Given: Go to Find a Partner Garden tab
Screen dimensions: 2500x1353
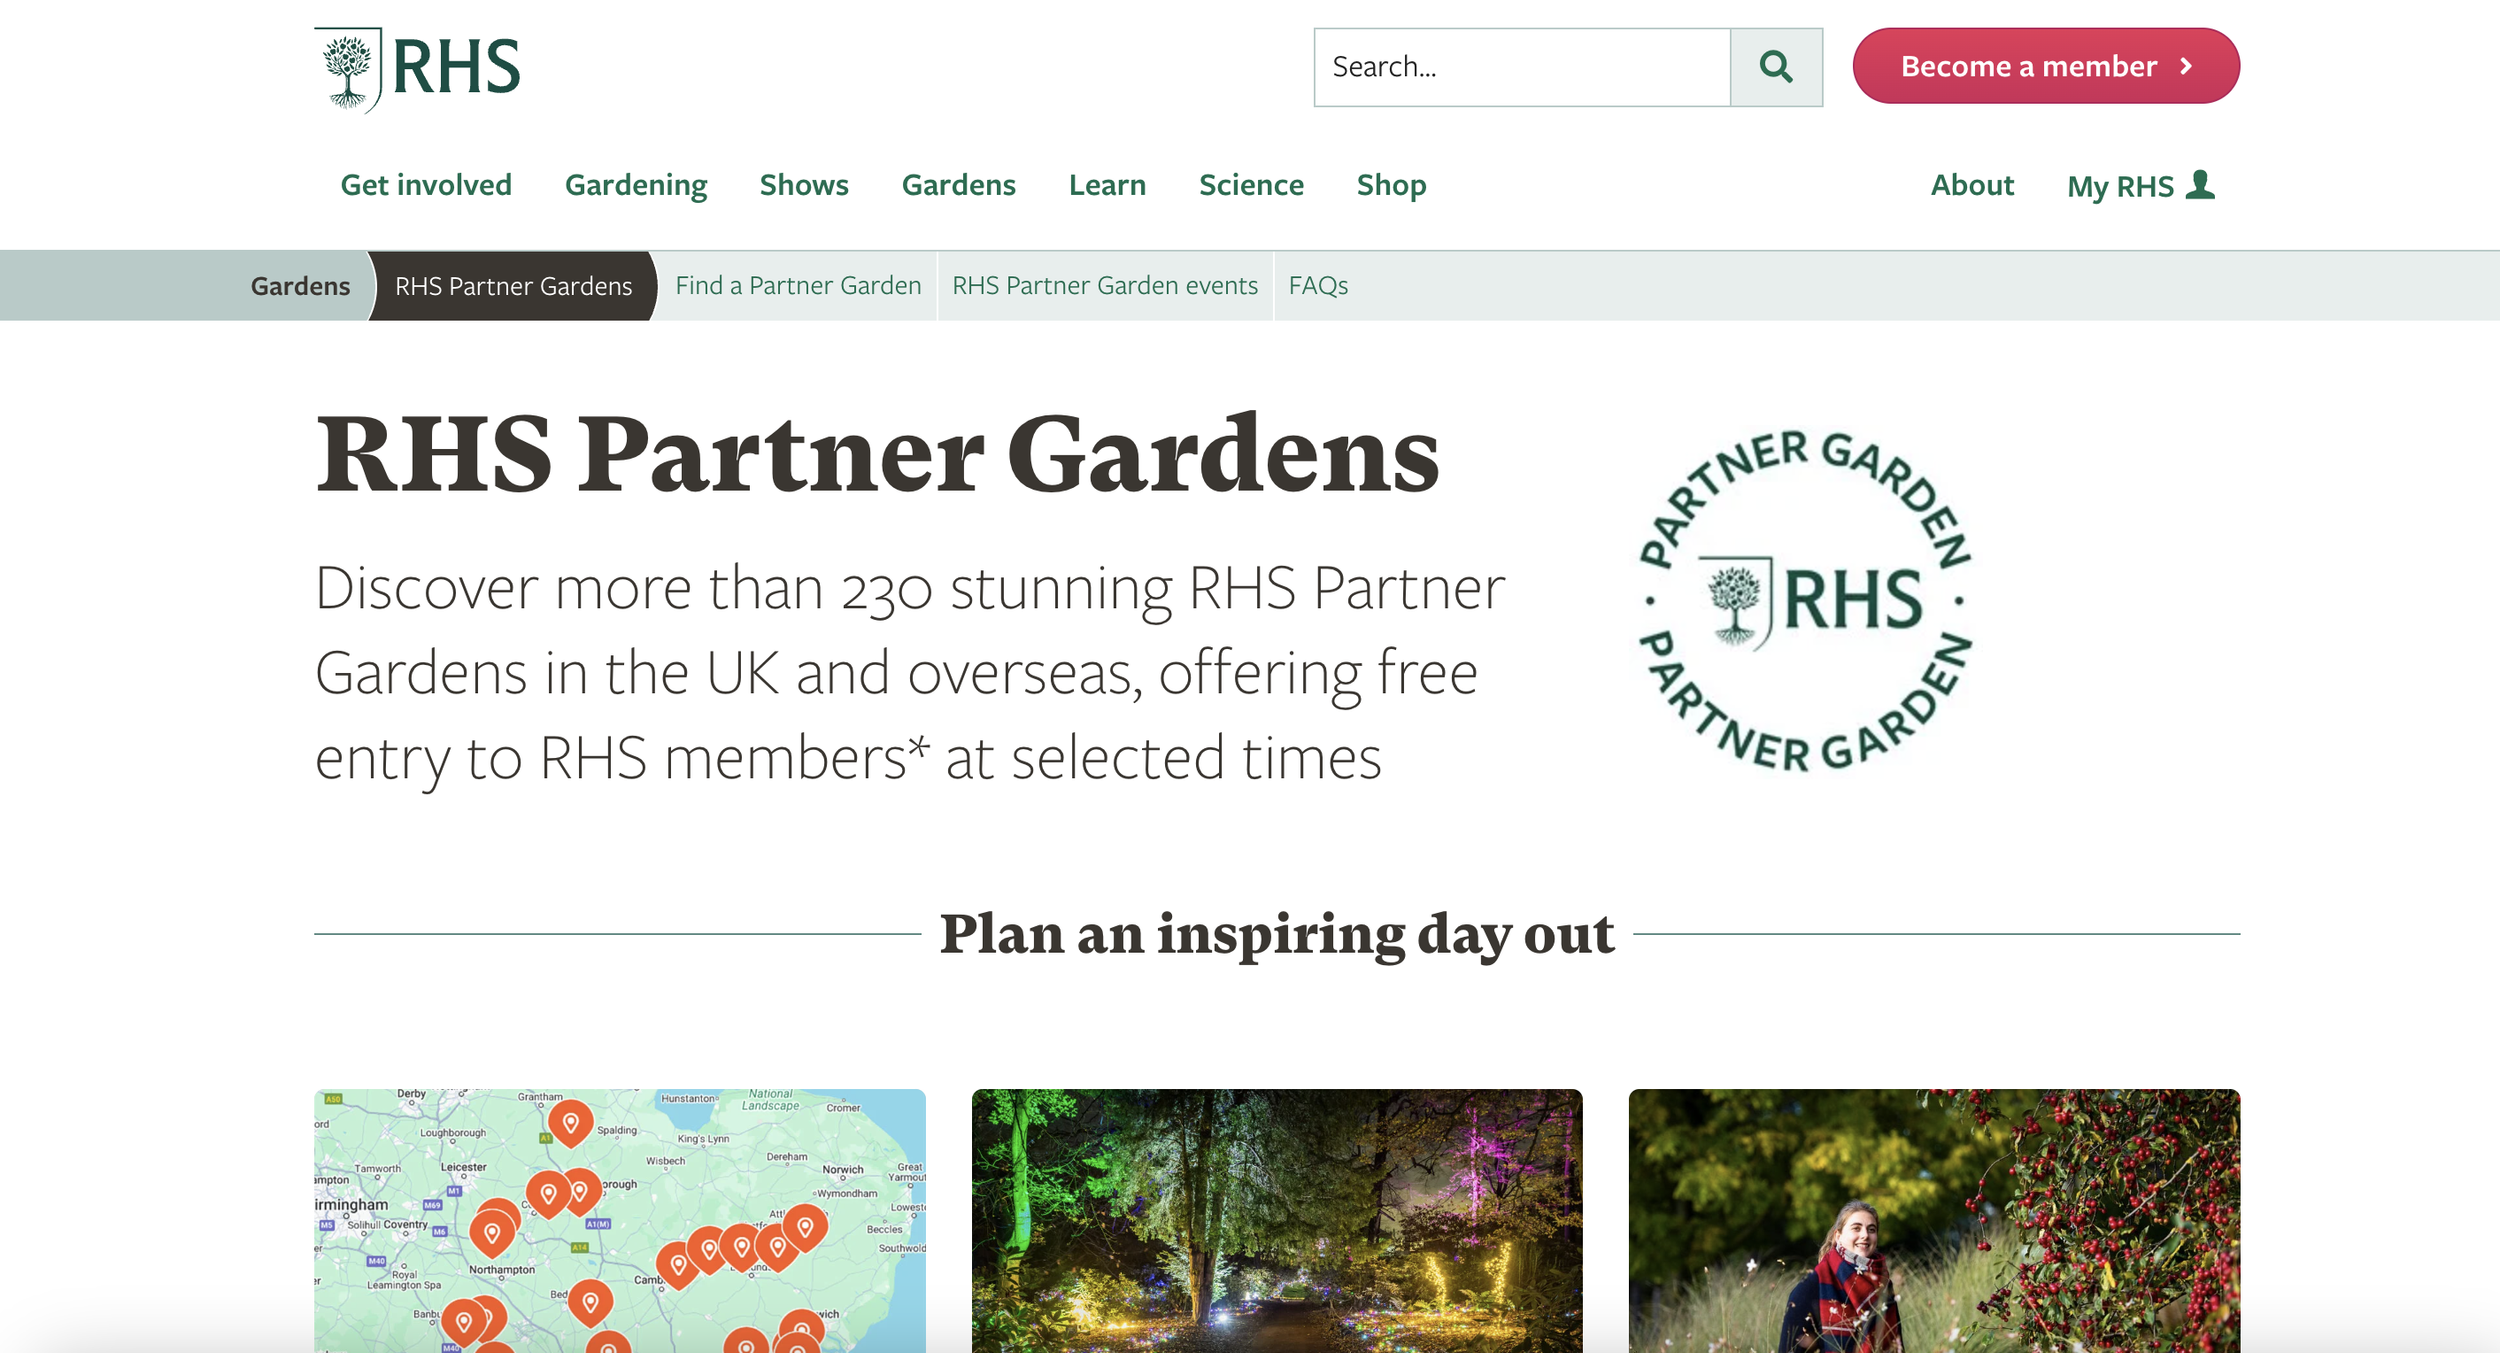Looking at the screenshot, I should click(x=798, y=286).
